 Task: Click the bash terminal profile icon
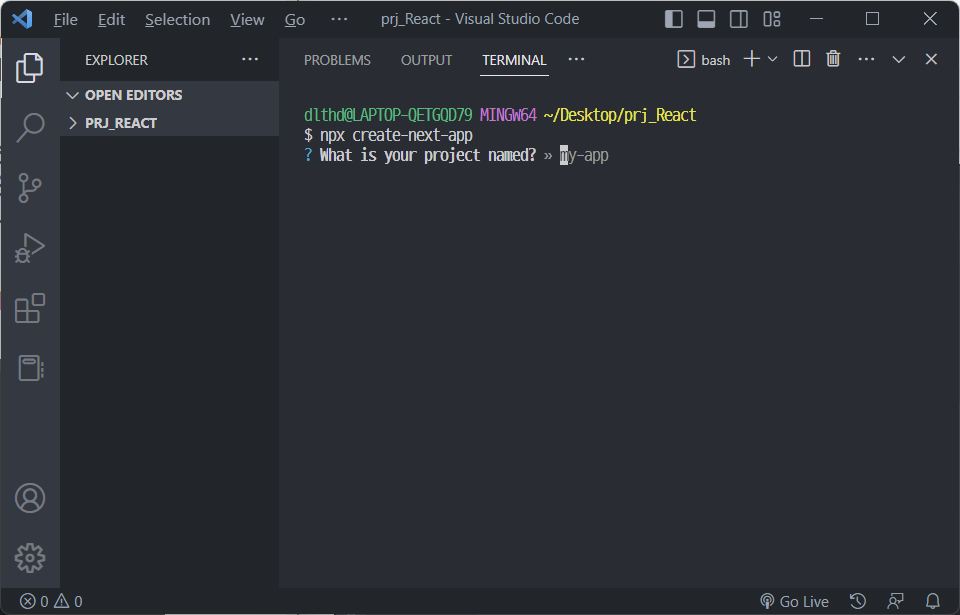tap(686, 59)
